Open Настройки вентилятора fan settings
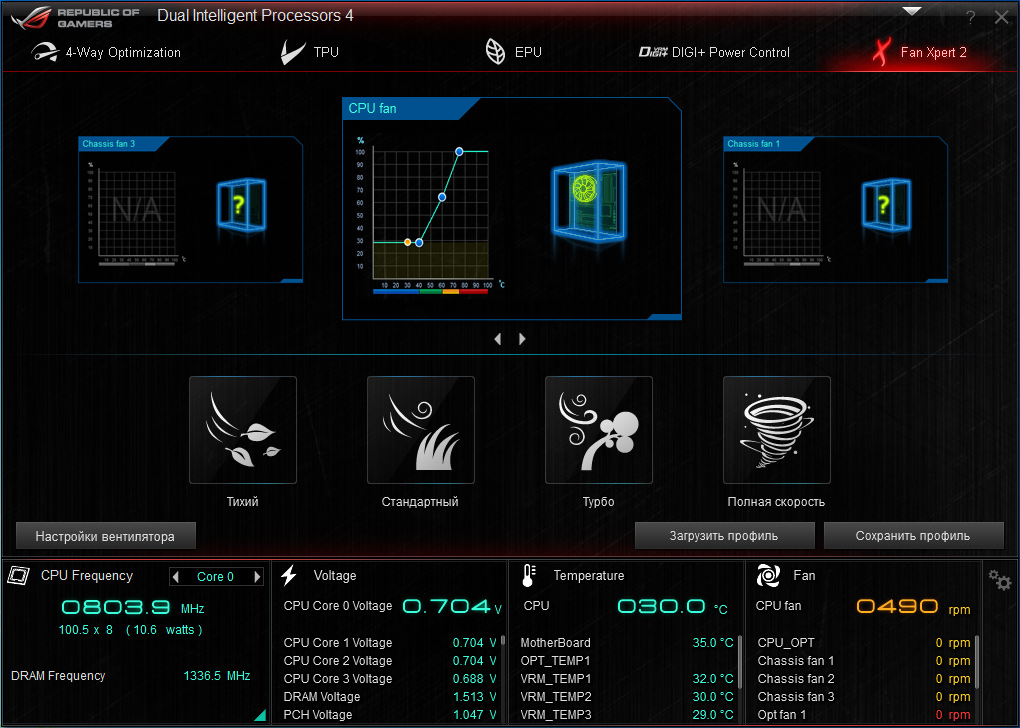The image size is (1020, 728). tap(105, 536)
